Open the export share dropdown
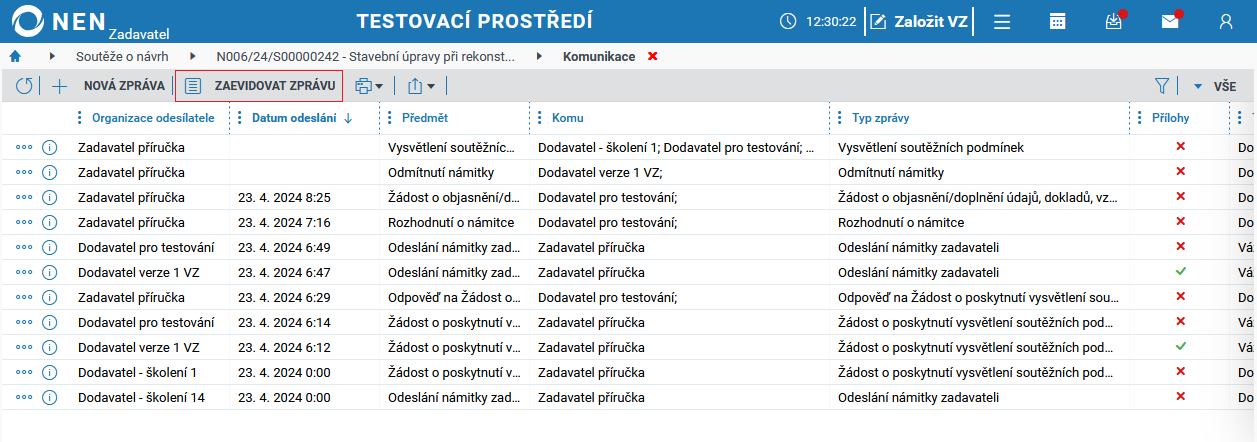Image resolution: width=1257 pixels, height=442 pixels. pos(421,86)
